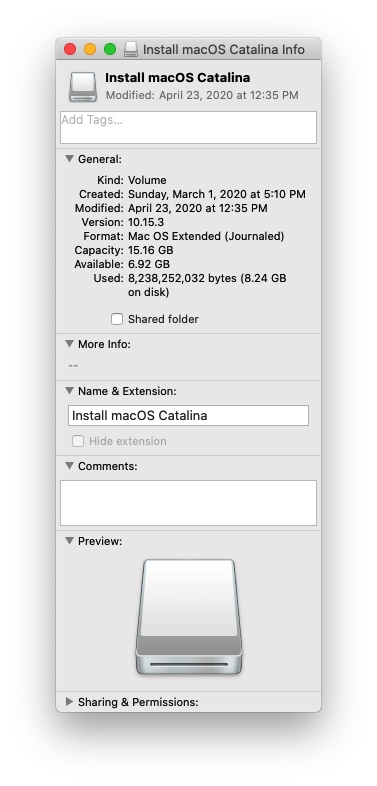Minimize the window with yellow button

pos(90,49)
